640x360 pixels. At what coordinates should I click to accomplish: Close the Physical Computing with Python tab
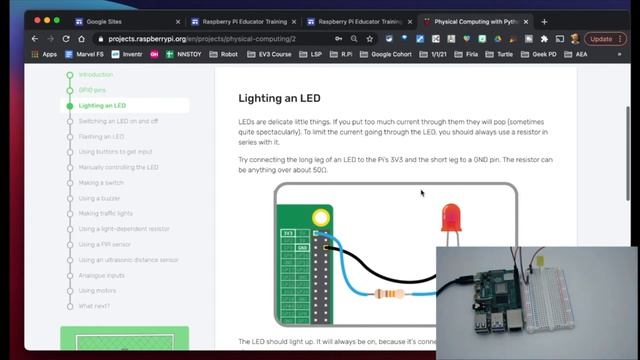click(526, 22)
